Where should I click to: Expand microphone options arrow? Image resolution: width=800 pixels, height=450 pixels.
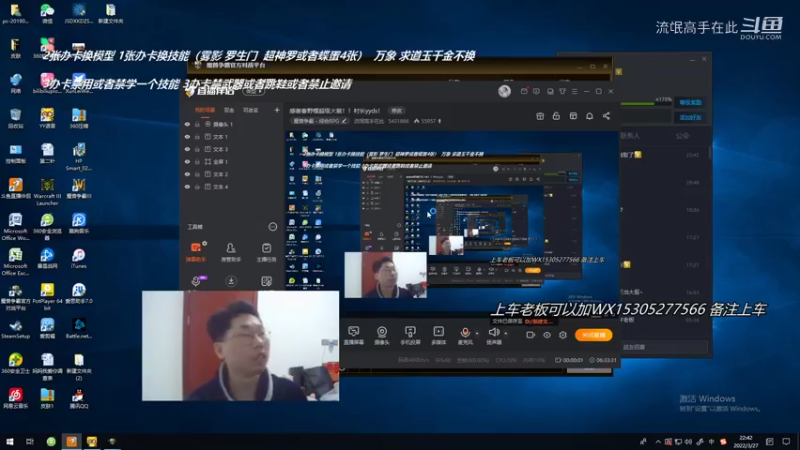477,334
